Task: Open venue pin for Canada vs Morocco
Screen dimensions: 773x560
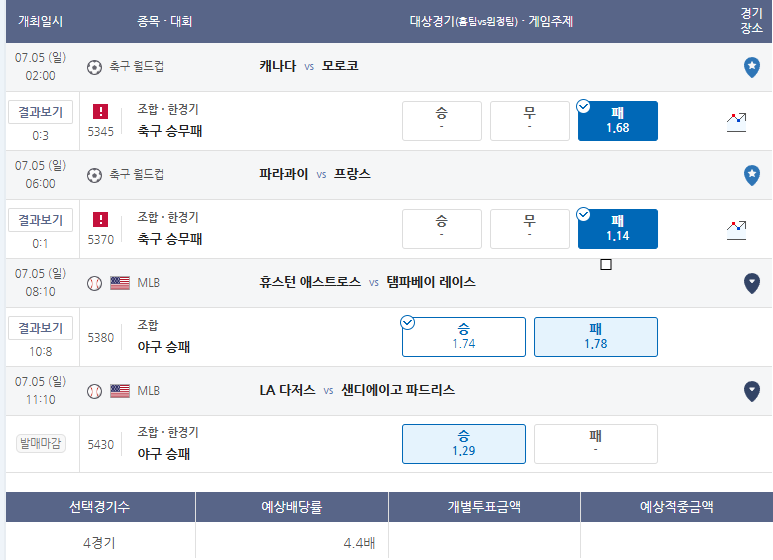Action: click(x=751, y=67)
